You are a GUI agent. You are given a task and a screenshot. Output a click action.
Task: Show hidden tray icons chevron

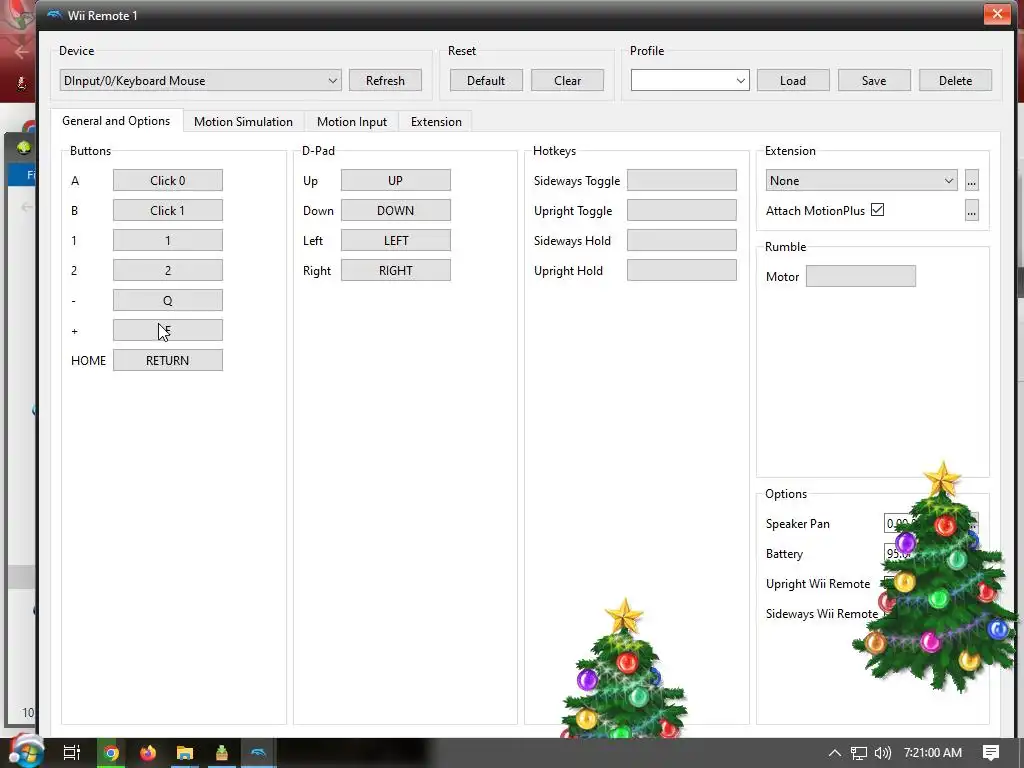point(835,753)
